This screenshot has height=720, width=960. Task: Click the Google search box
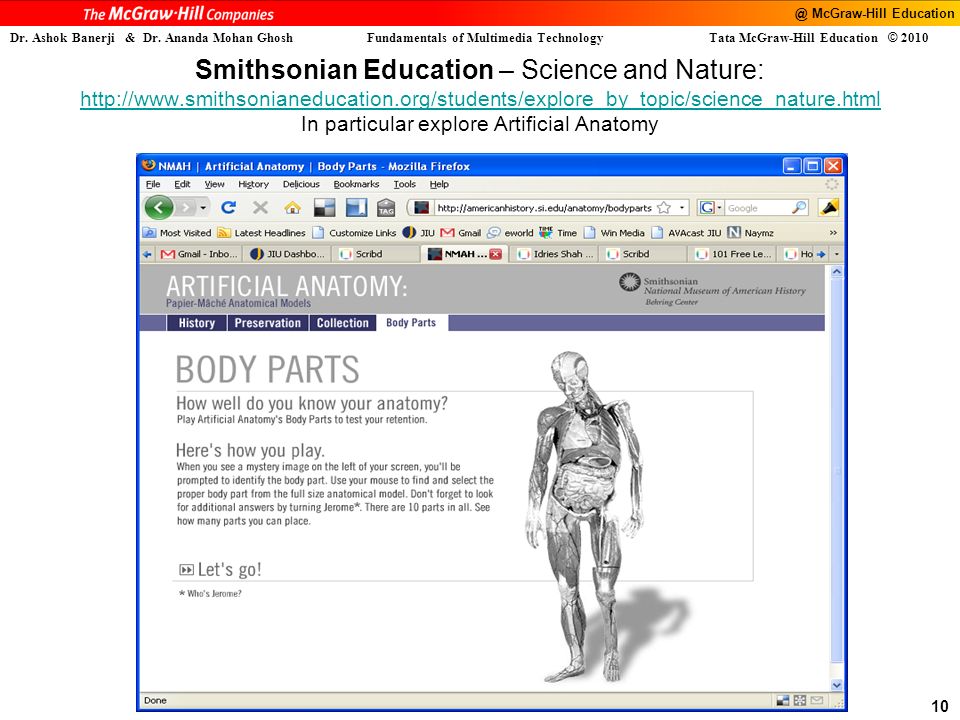point(757,208)
